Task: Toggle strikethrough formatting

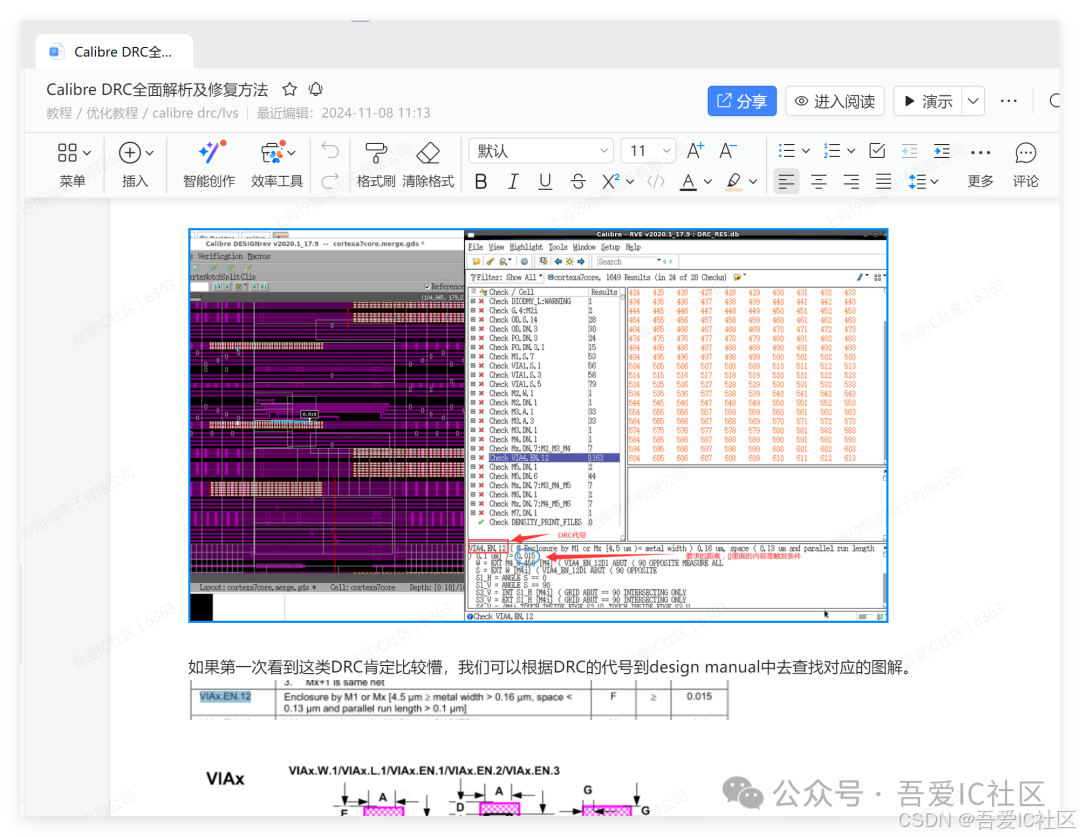Action: click(x=578, y=181)
